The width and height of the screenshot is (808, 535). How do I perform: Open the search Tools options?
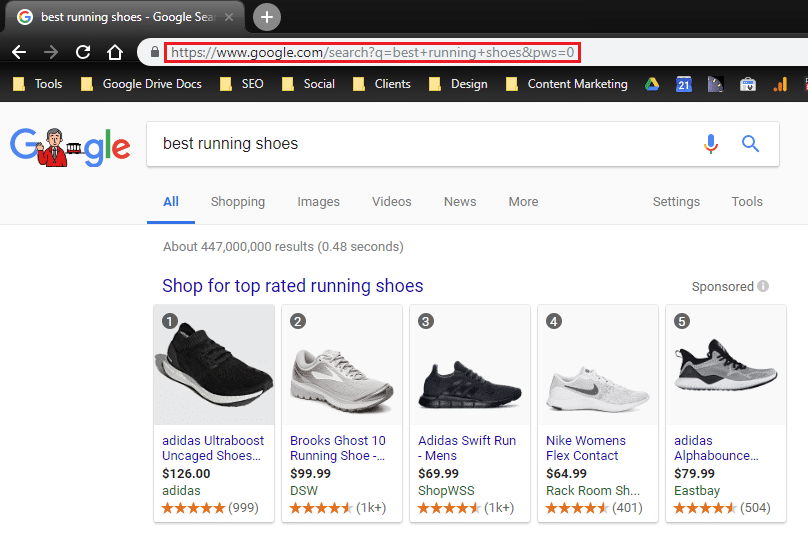(747, 202)
